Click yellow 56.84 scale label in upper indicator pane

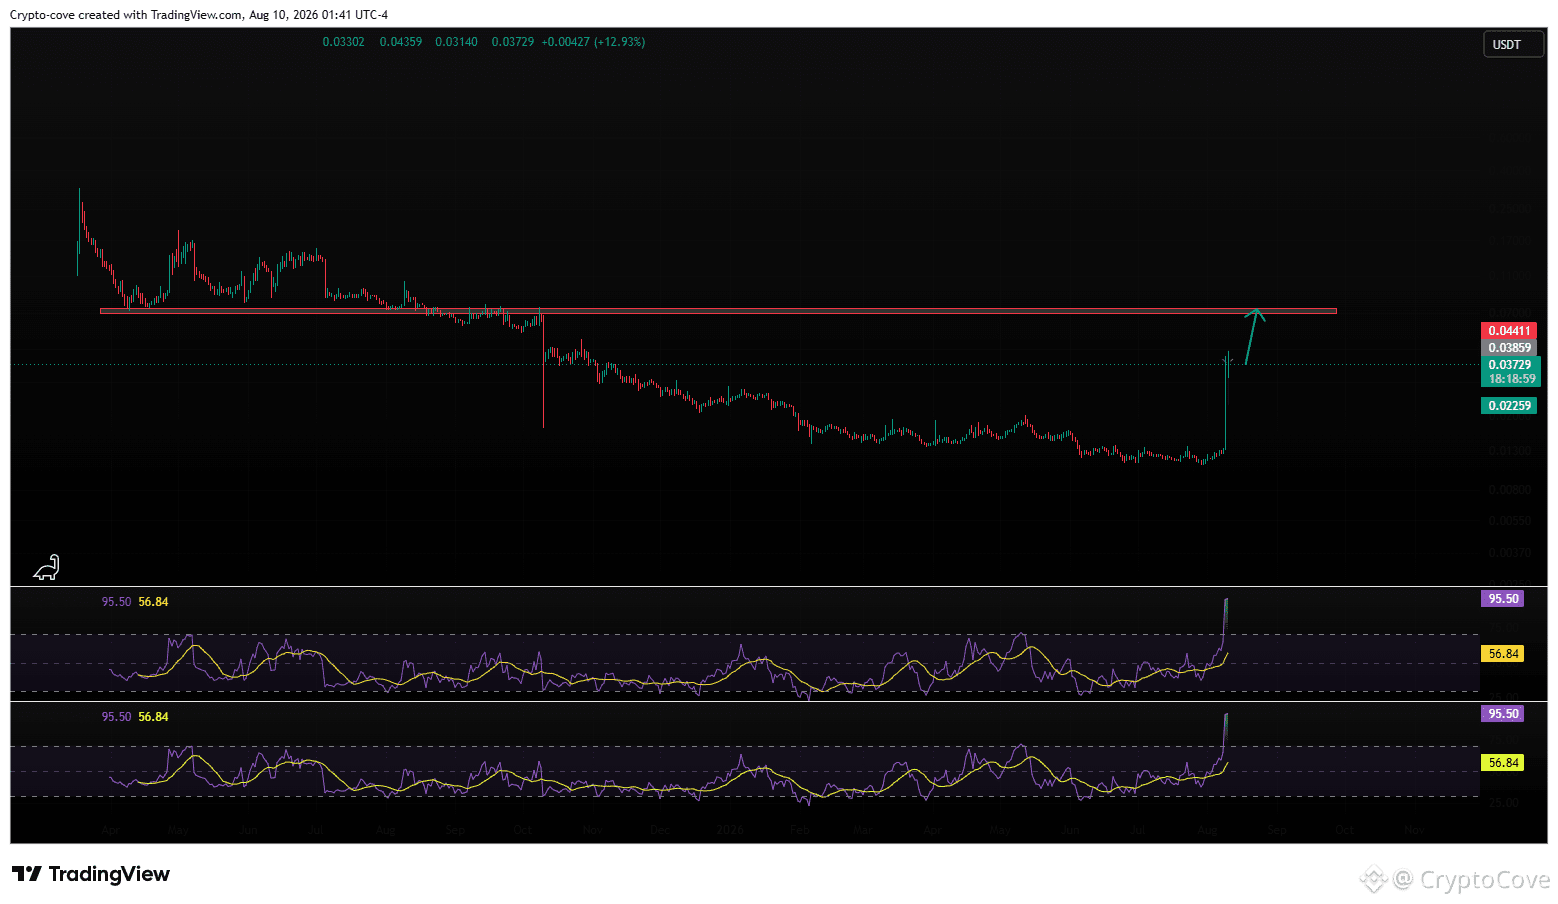tap(1503, 654)
